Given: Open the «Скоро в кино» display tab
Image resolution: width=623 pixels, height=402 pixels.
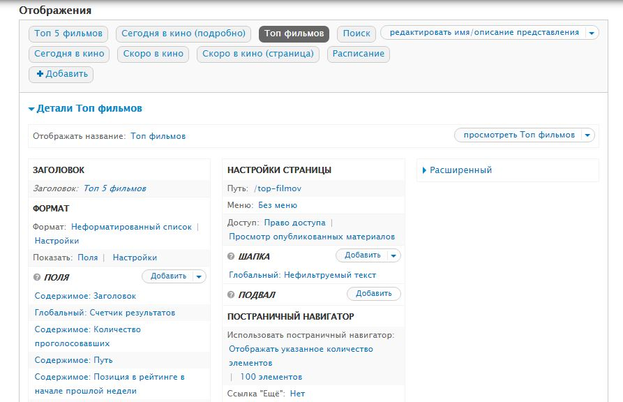Looking at the screenshot, I should point(153,54).
